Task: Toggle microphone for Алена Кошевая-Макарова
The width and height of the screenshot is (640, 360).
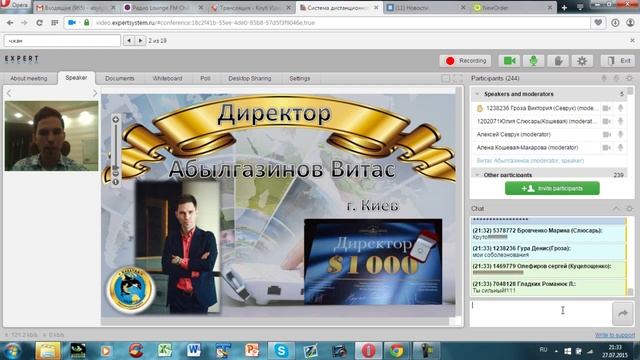Action: (x=620, y=147)
